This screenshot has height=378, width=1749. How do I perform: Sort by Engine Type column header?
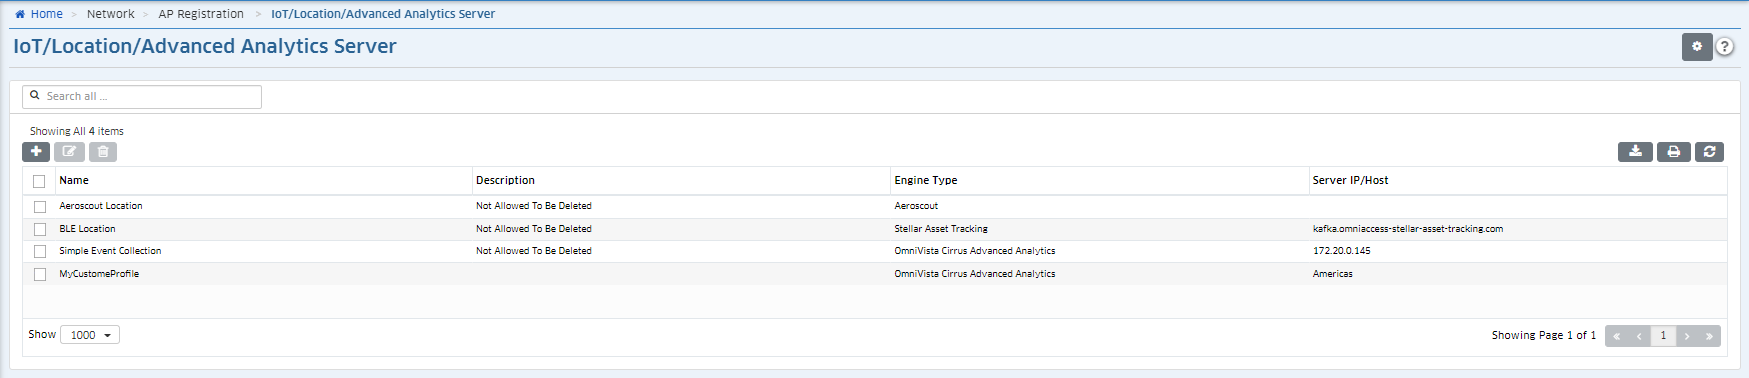click(926, 180)
